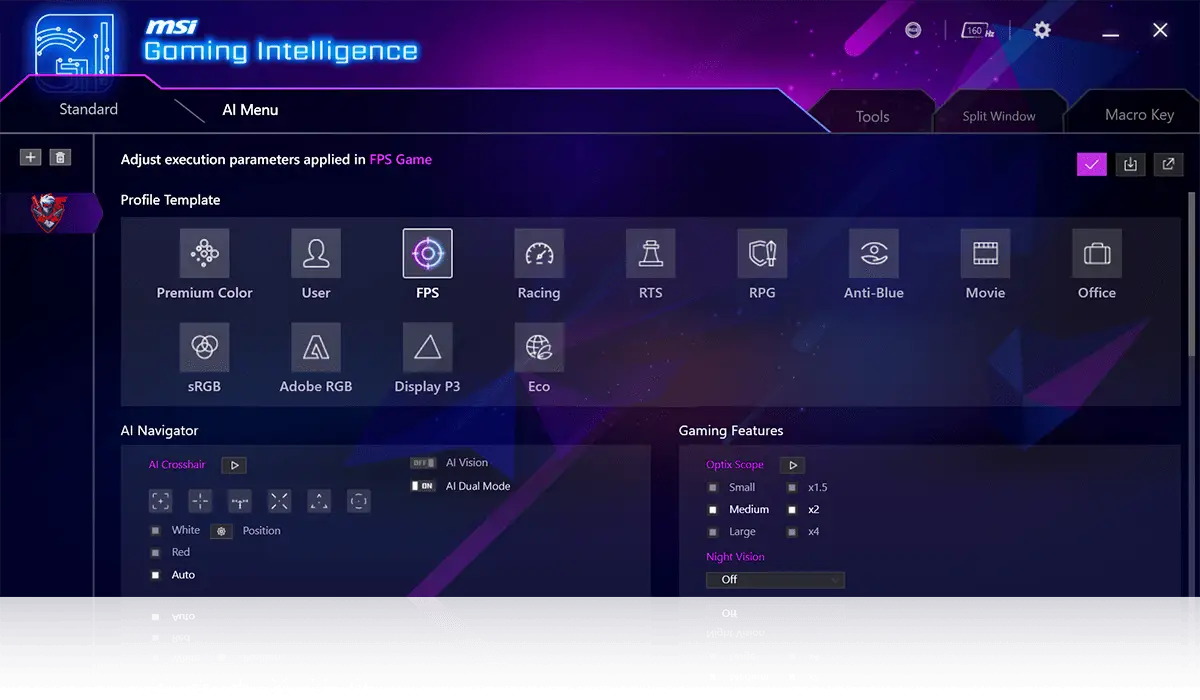
Task: Open the Night Vision dropdown
Action: (x=775, y=580)
